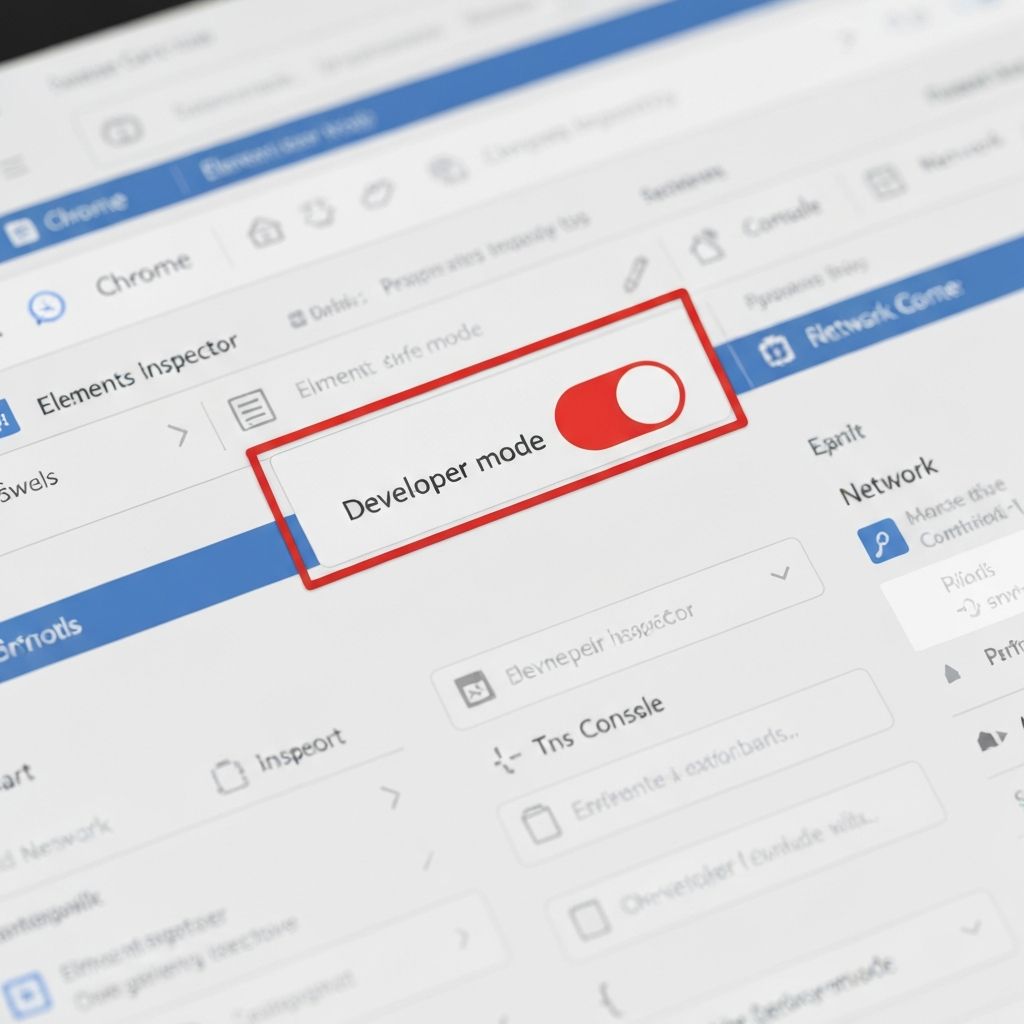Click the clipboard icon beside Inspect

229,775
